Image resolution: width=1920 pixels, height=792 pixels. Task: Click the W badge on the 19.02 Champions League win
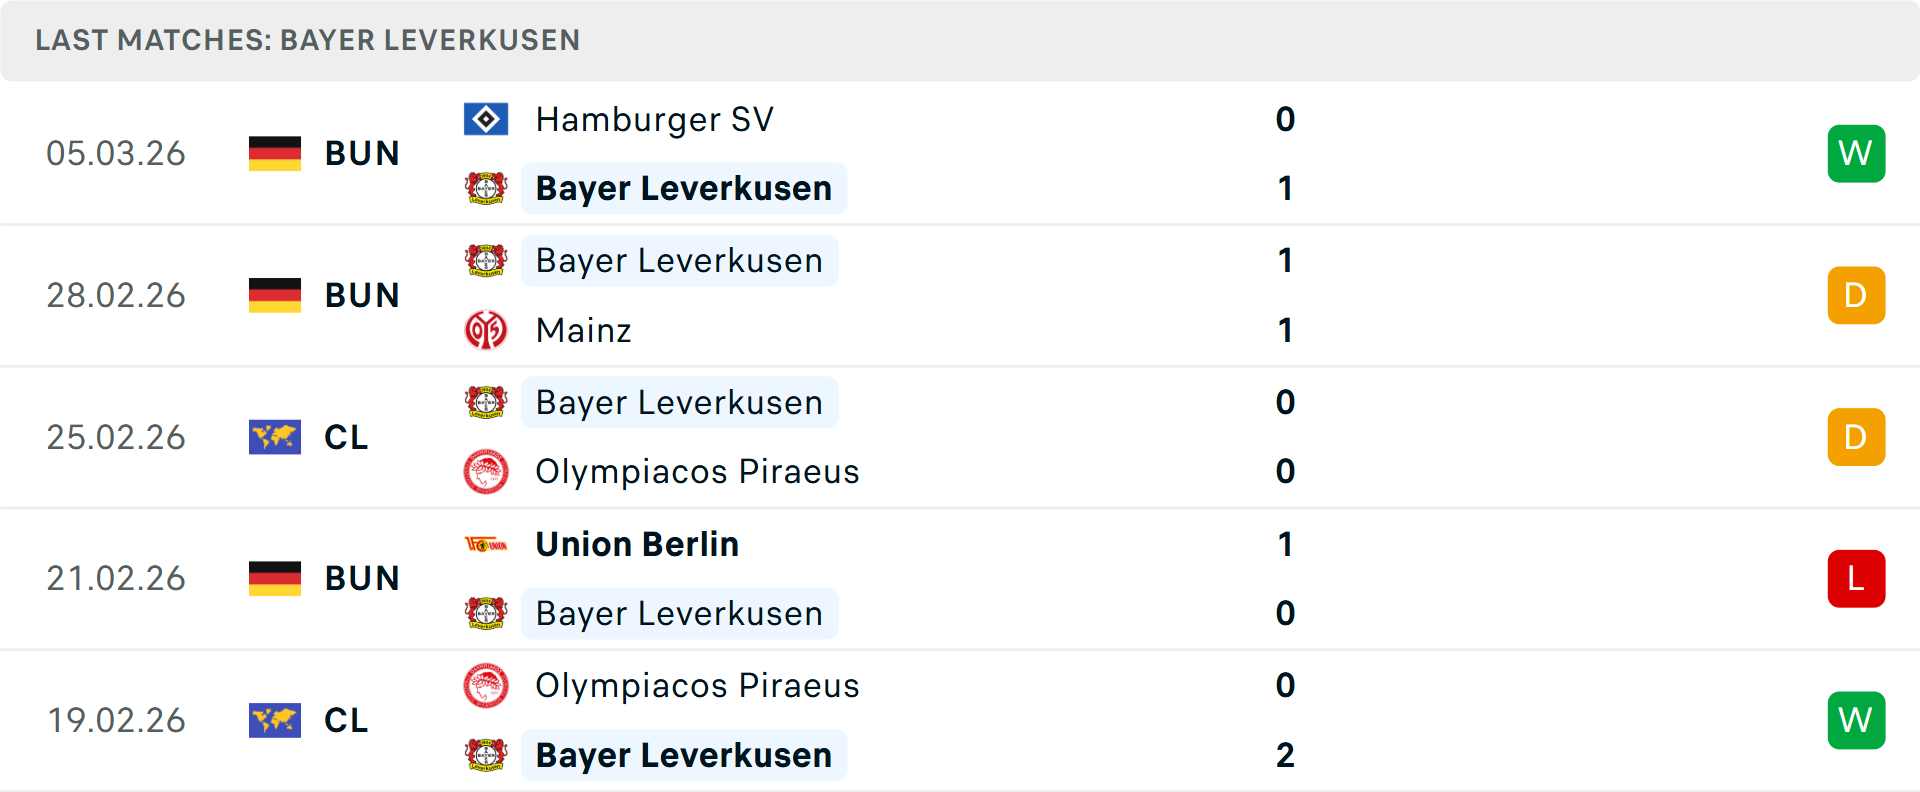pyautogui.click(x=1856, y=720)
